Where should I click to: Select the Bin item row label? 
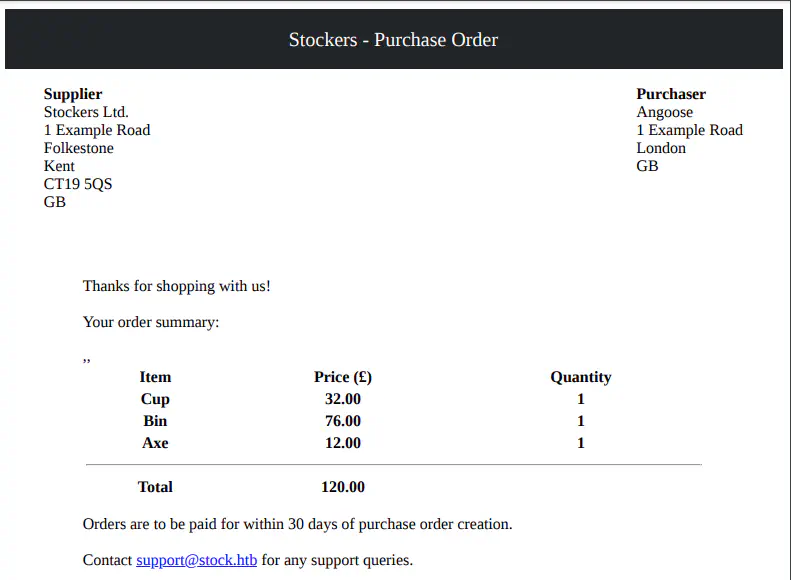[x=155, y=421]
